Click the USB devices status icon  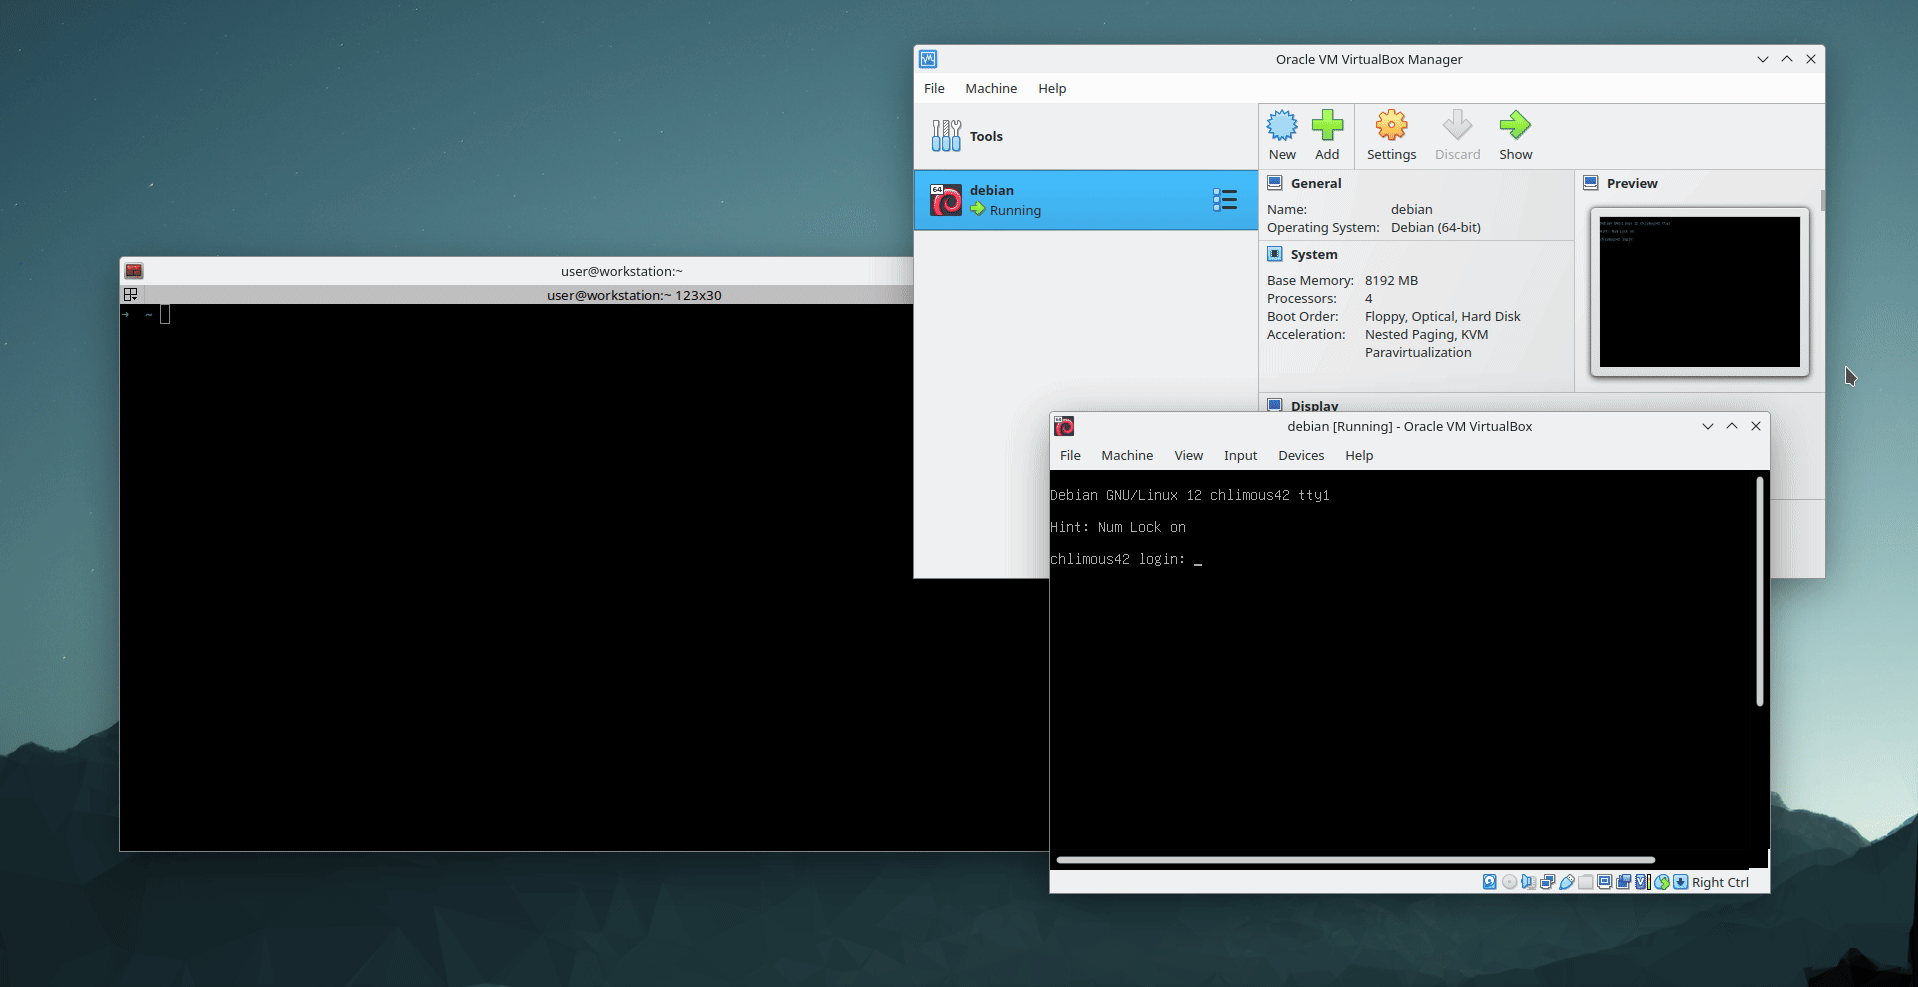click(1567, 882)
